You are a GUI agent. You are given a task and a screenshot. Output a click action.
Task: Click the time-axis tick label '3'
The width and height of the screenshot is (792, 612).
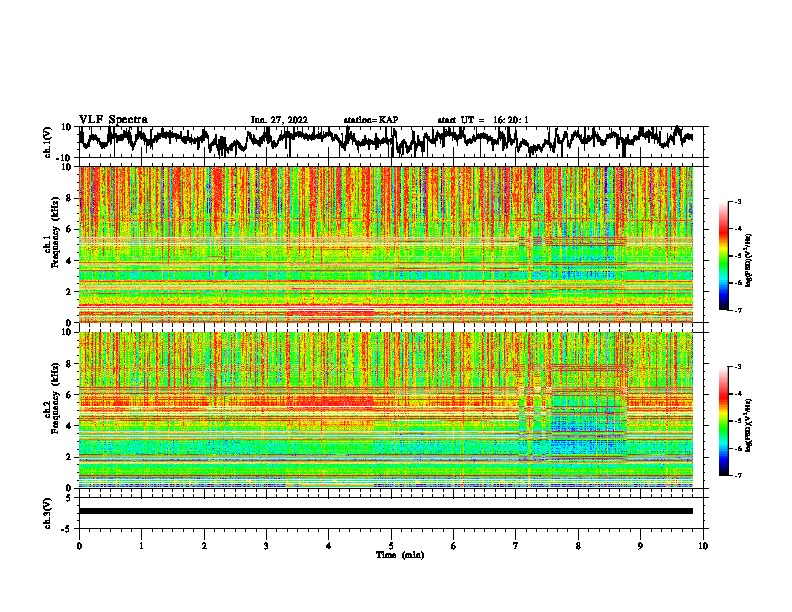tap(266, 545)
